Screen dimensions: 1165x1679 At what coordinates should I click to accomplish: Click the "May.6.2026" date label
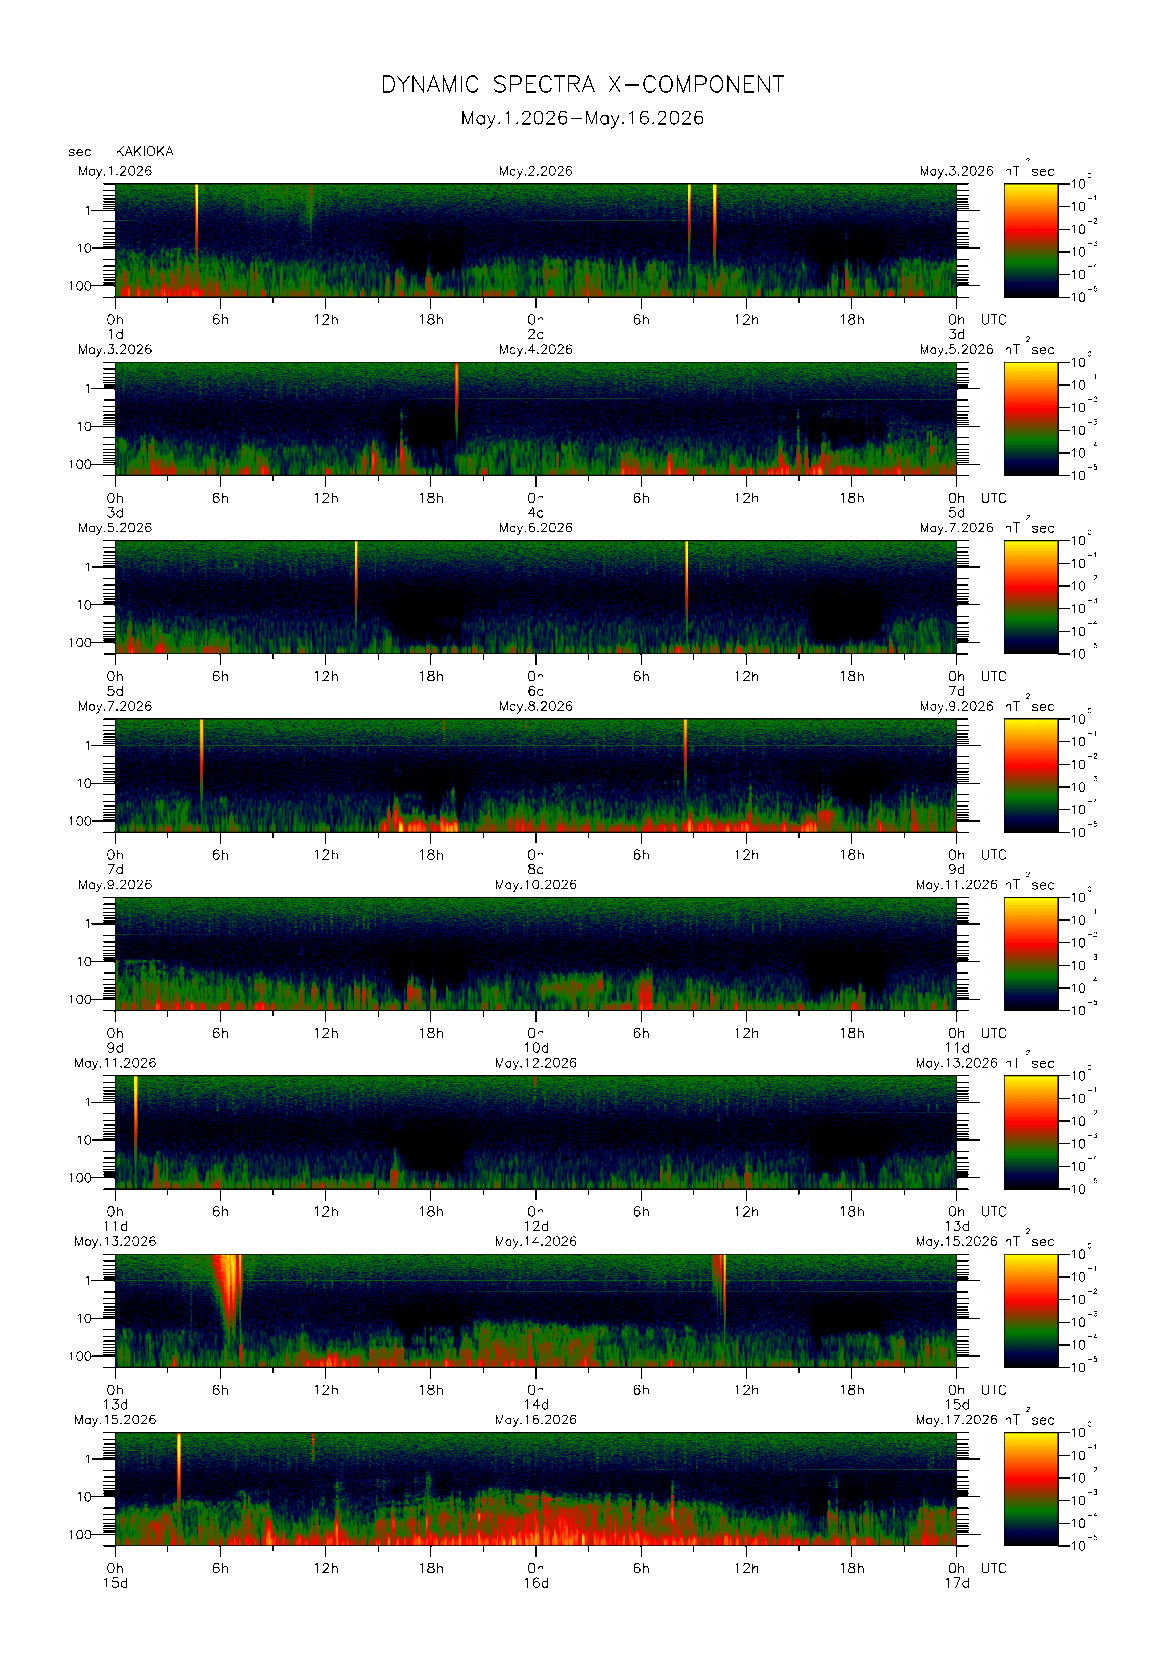tap(536, 528)
